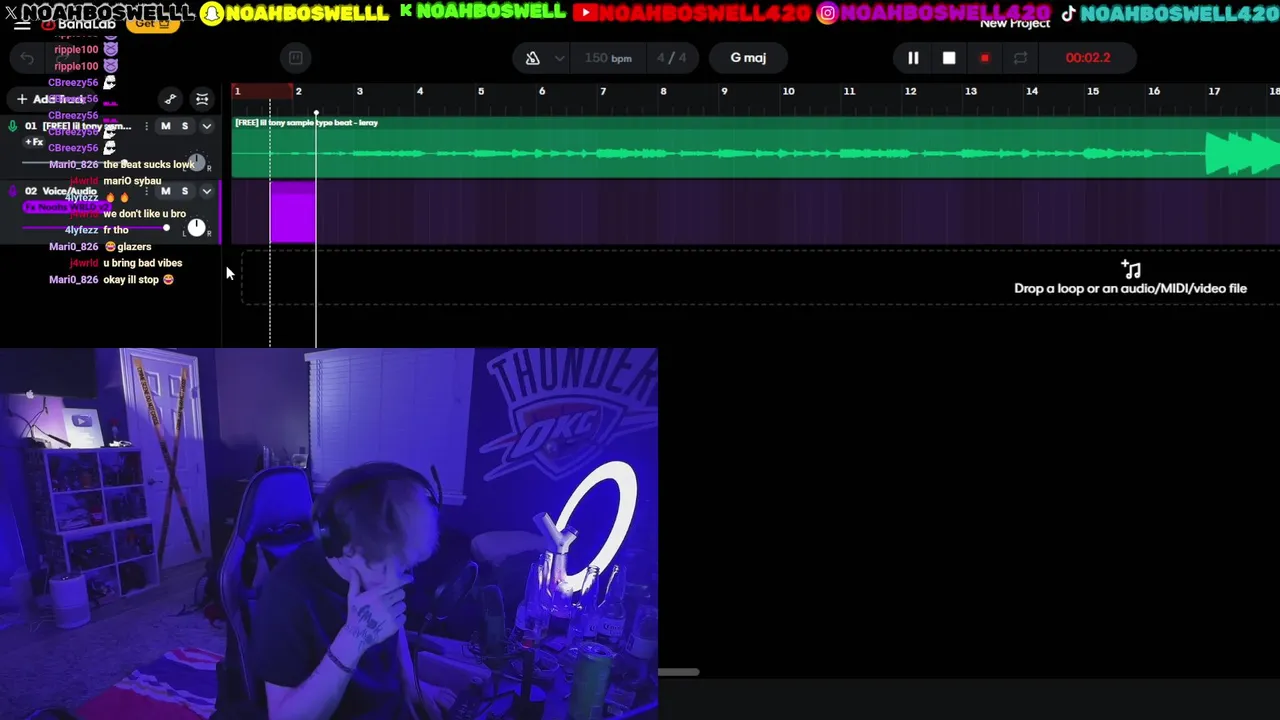The width and height of the screenshot is (1280, 720).
Task: Open the G maj key selector
Action: pos(748,58)
